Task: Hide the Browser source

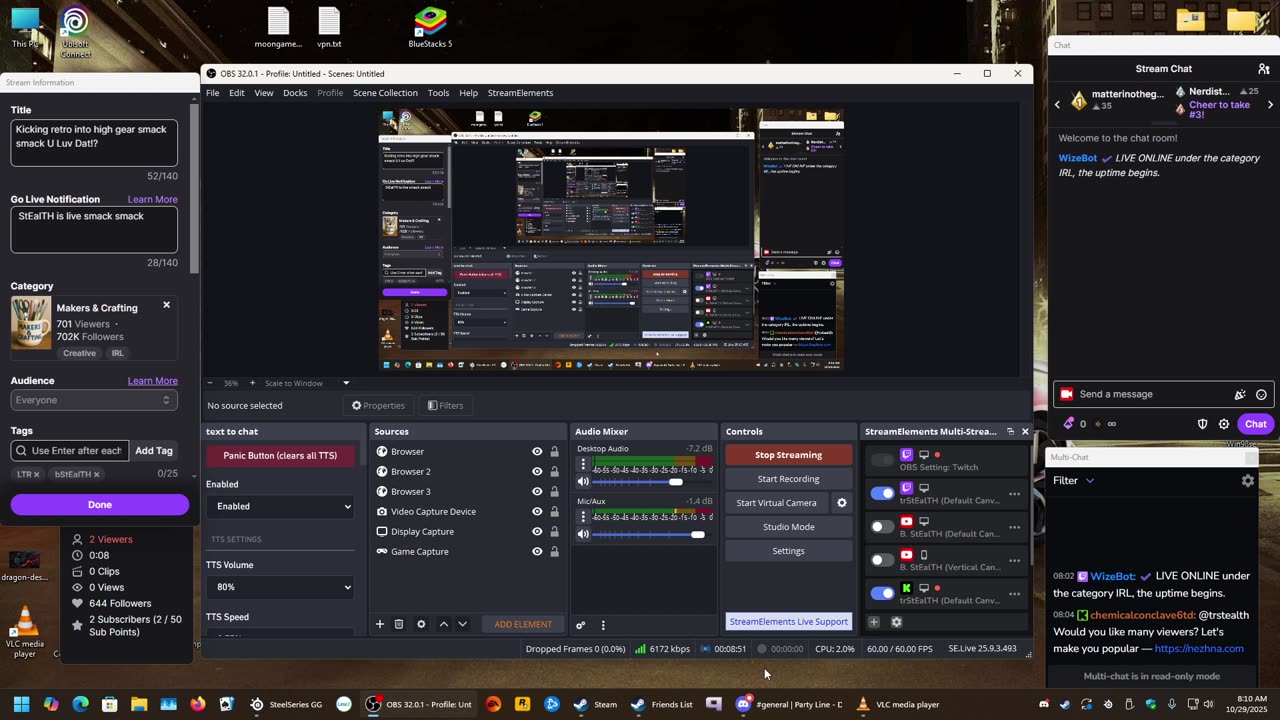Action: 537,452
